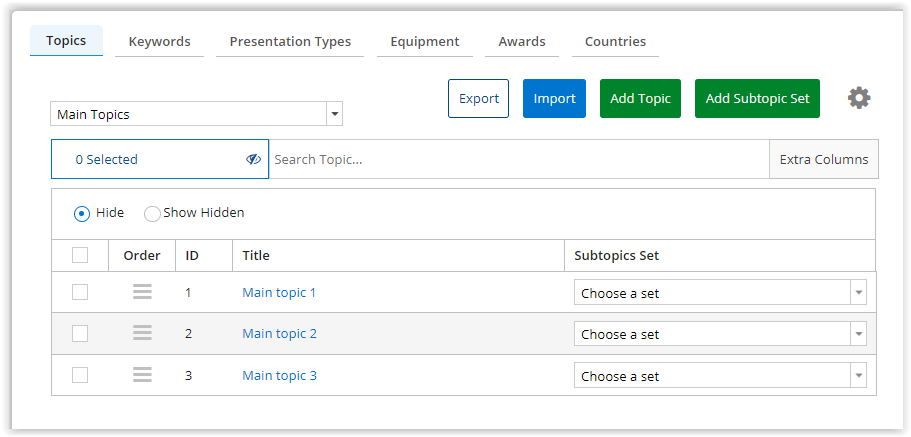This screenshot has width=911, height=437.
Task: Click the Search Topic input field
Action: 519,159
